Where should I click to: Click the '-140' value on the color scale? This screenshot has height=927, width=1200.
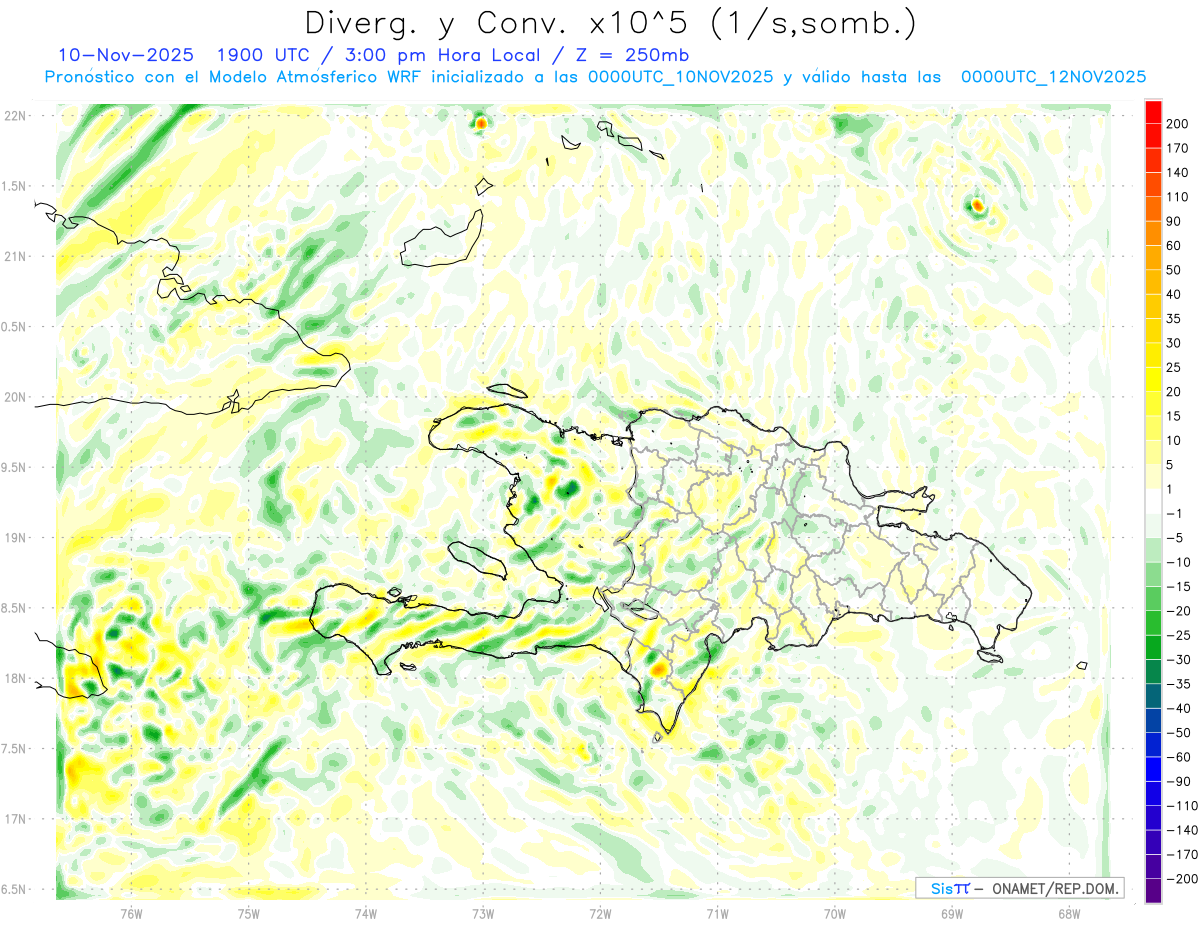pos(1181,831)
